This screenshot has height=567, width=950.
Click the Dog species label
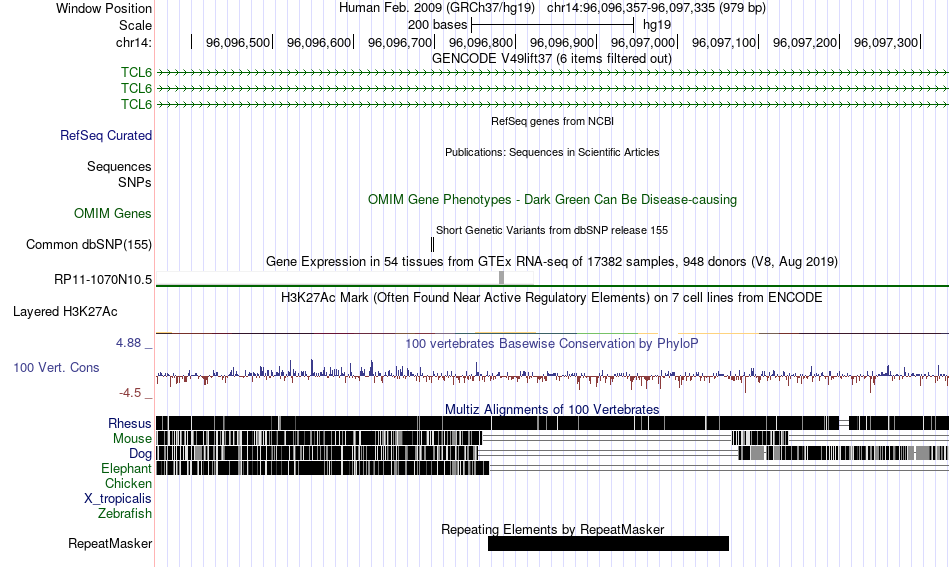point(140,454)
